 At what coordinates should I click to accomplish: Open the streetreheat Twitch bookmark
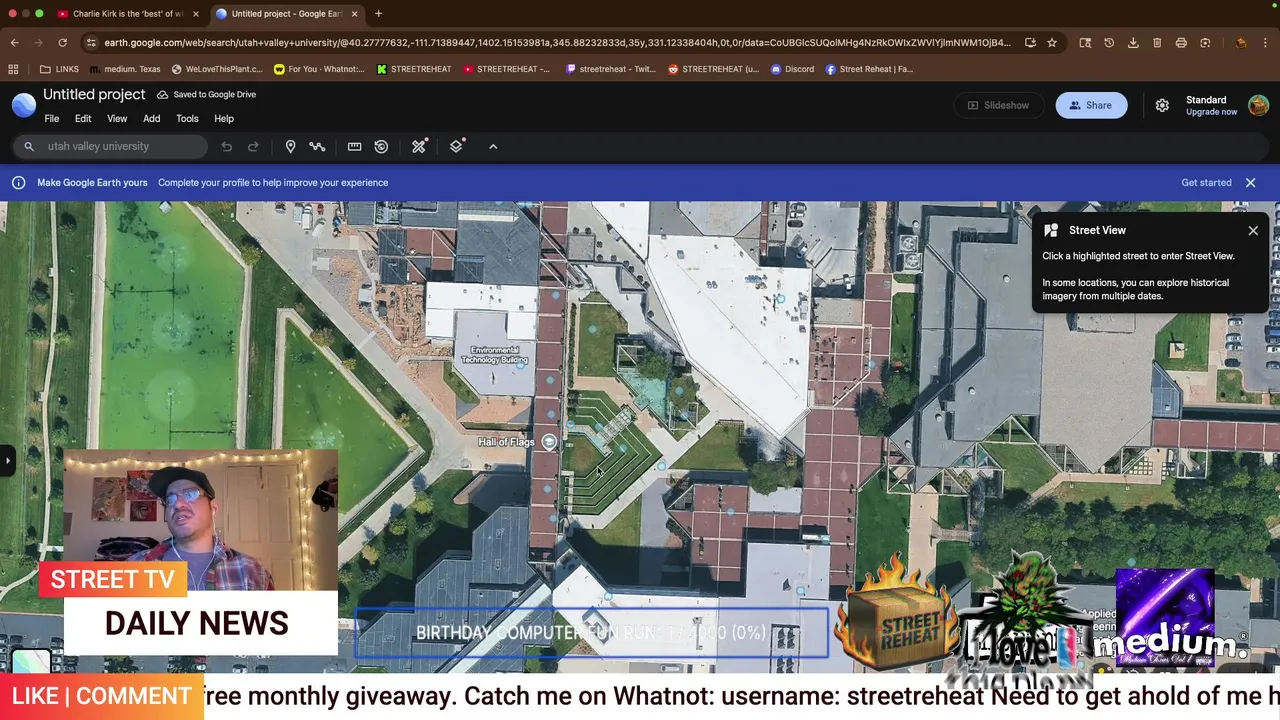coord(611,69)
